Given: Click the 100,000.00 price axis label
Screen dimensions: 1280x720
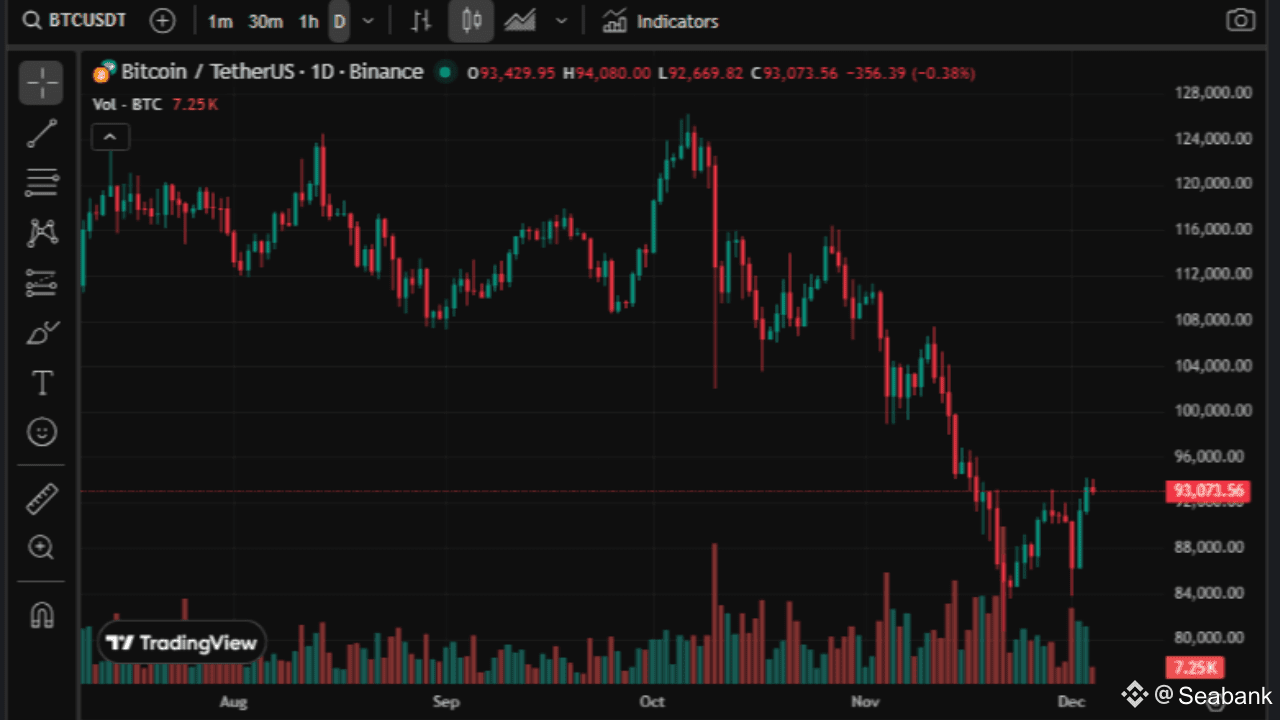Looking at the screenshot, I should tap(1213, 410).
